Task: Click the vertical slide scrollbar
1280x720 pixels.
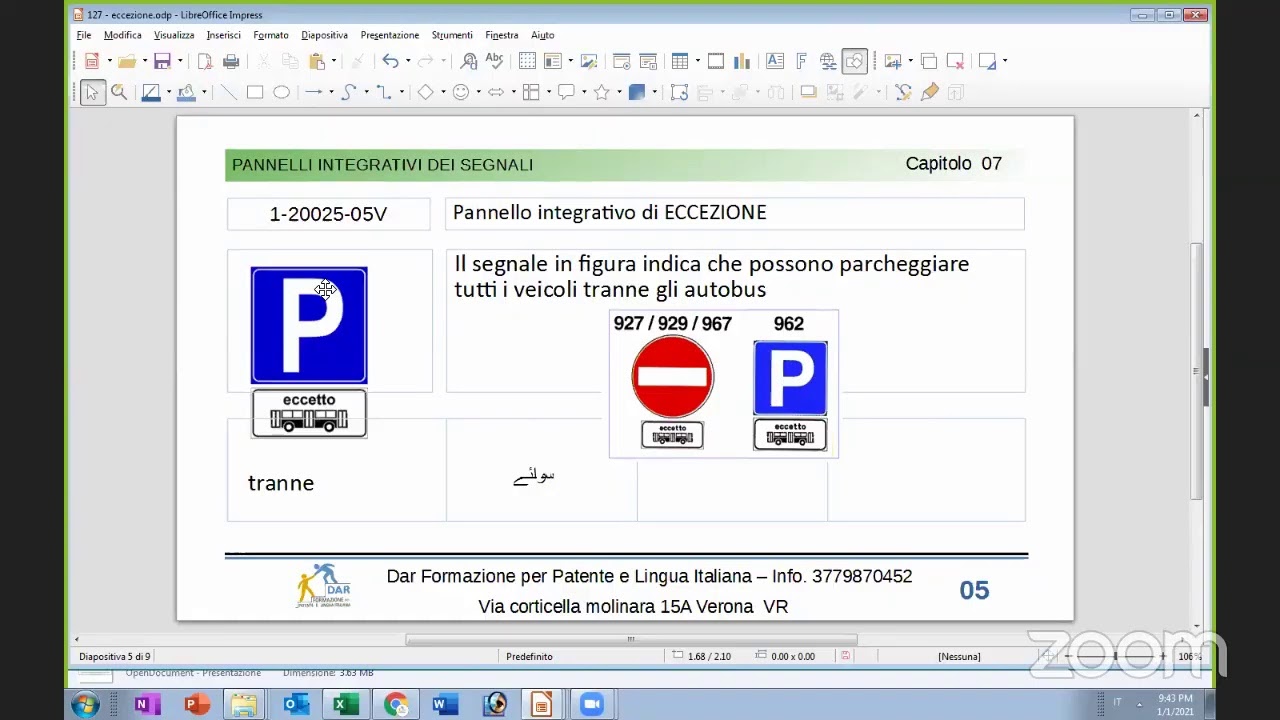Action: [x=1197, y=370]
